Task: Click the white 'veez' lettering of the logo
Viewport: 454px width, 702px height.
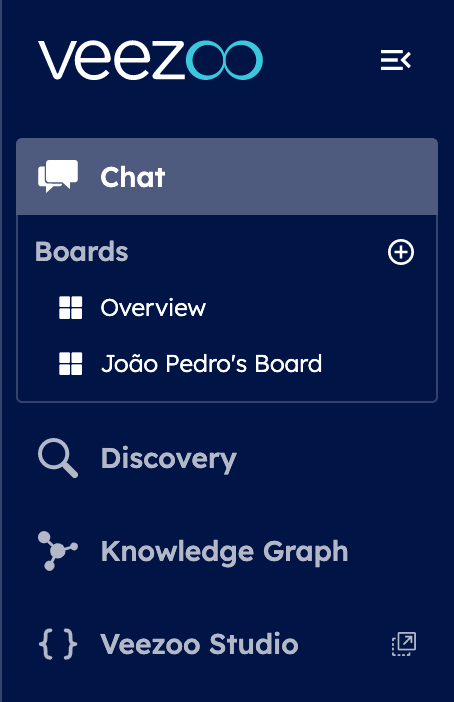Action: [x=111, y=60]
